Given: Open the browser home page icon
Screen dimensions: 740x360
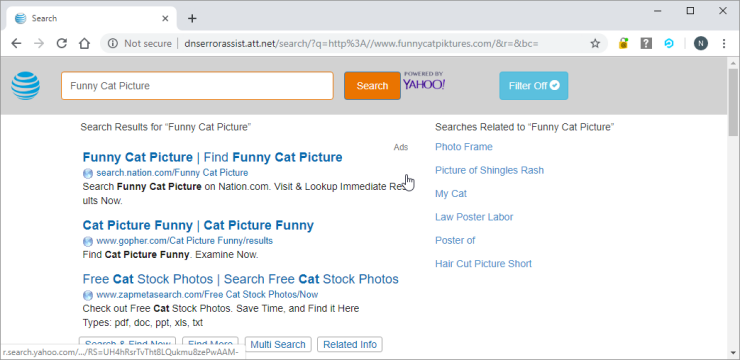Looking at the screenshot, I should click(x=84, y=43).
